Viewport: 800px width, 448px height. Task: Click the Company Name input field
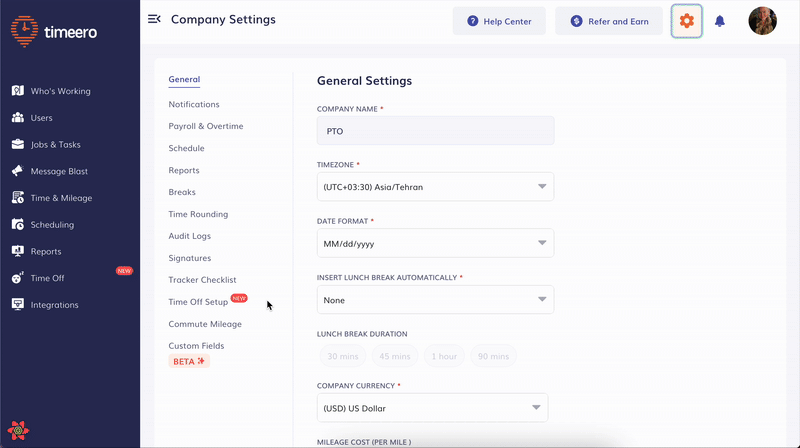435,130
